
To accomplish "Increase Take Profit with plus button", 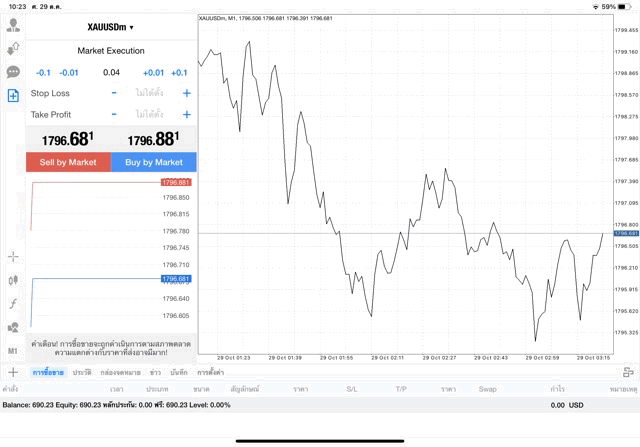I will pos(186,115).
